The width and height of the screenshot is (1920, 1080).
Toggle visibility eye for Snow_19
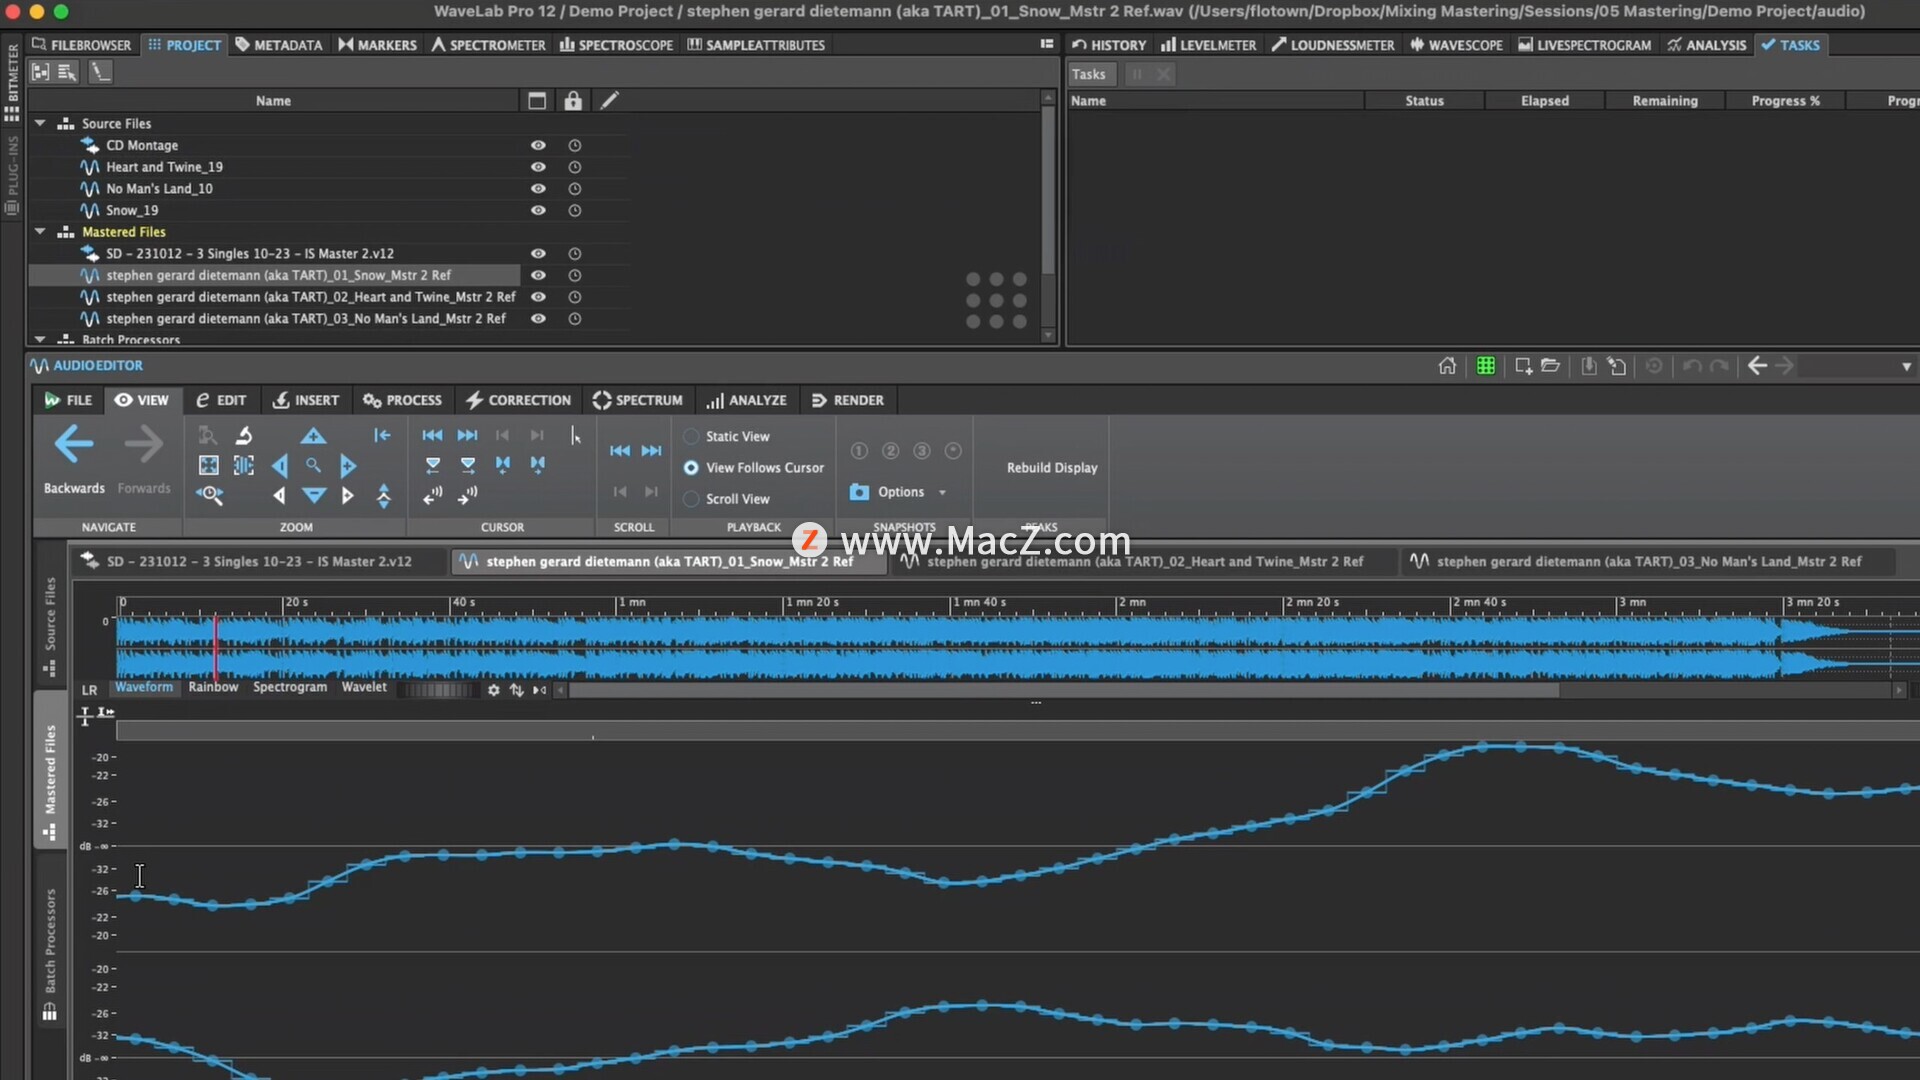click(538, 210)
